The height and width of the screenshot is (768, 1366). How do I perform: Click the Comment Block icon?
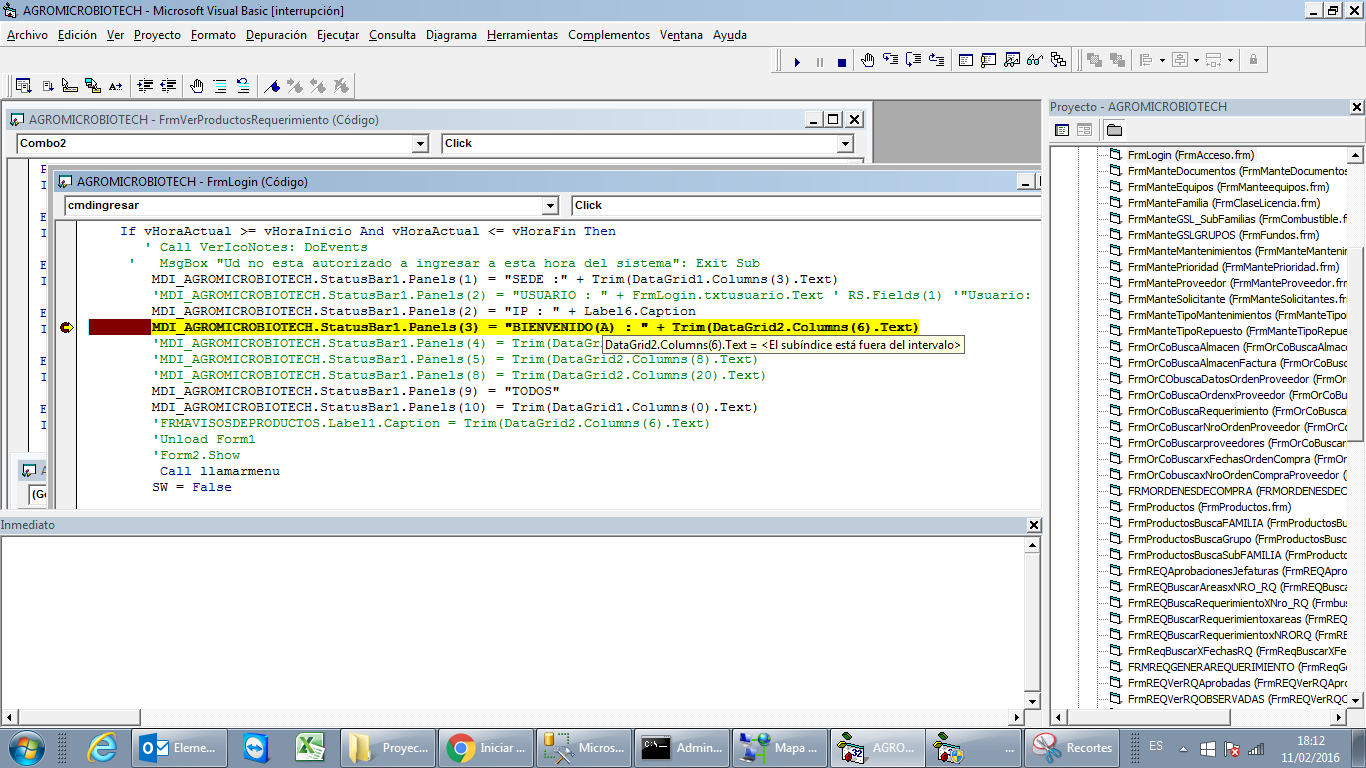click(220, 86)
